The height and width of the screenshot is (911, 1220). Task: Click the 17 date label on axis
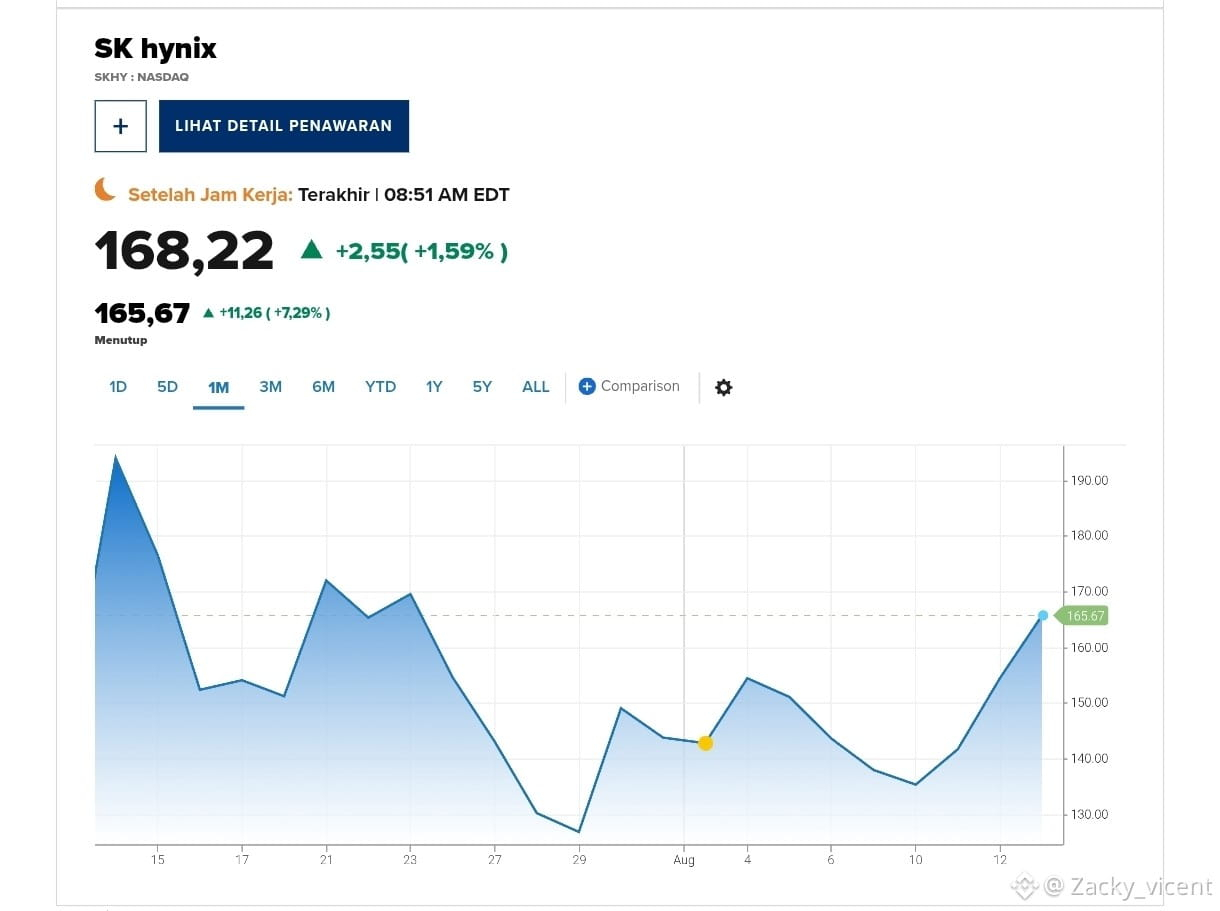tap(242, 859)
